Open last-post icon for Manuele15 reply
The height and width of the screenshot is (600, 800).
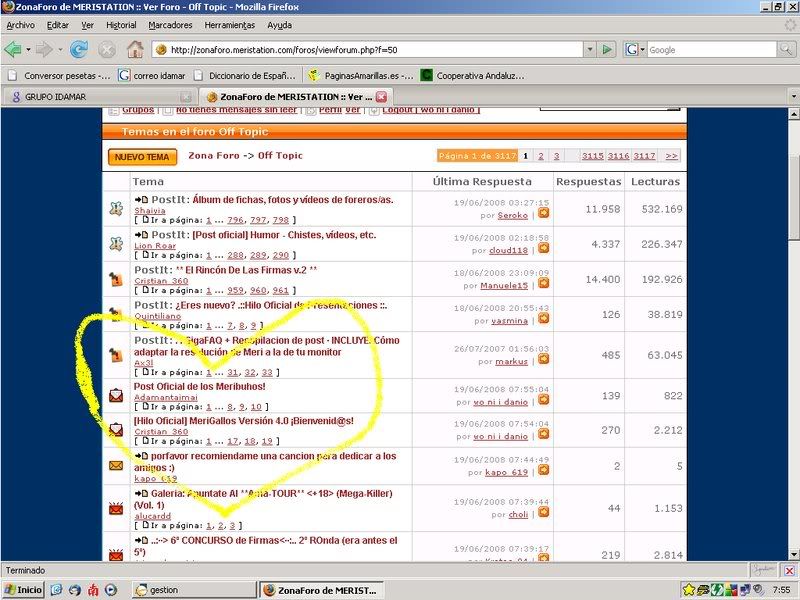click(x=543, y=283)
